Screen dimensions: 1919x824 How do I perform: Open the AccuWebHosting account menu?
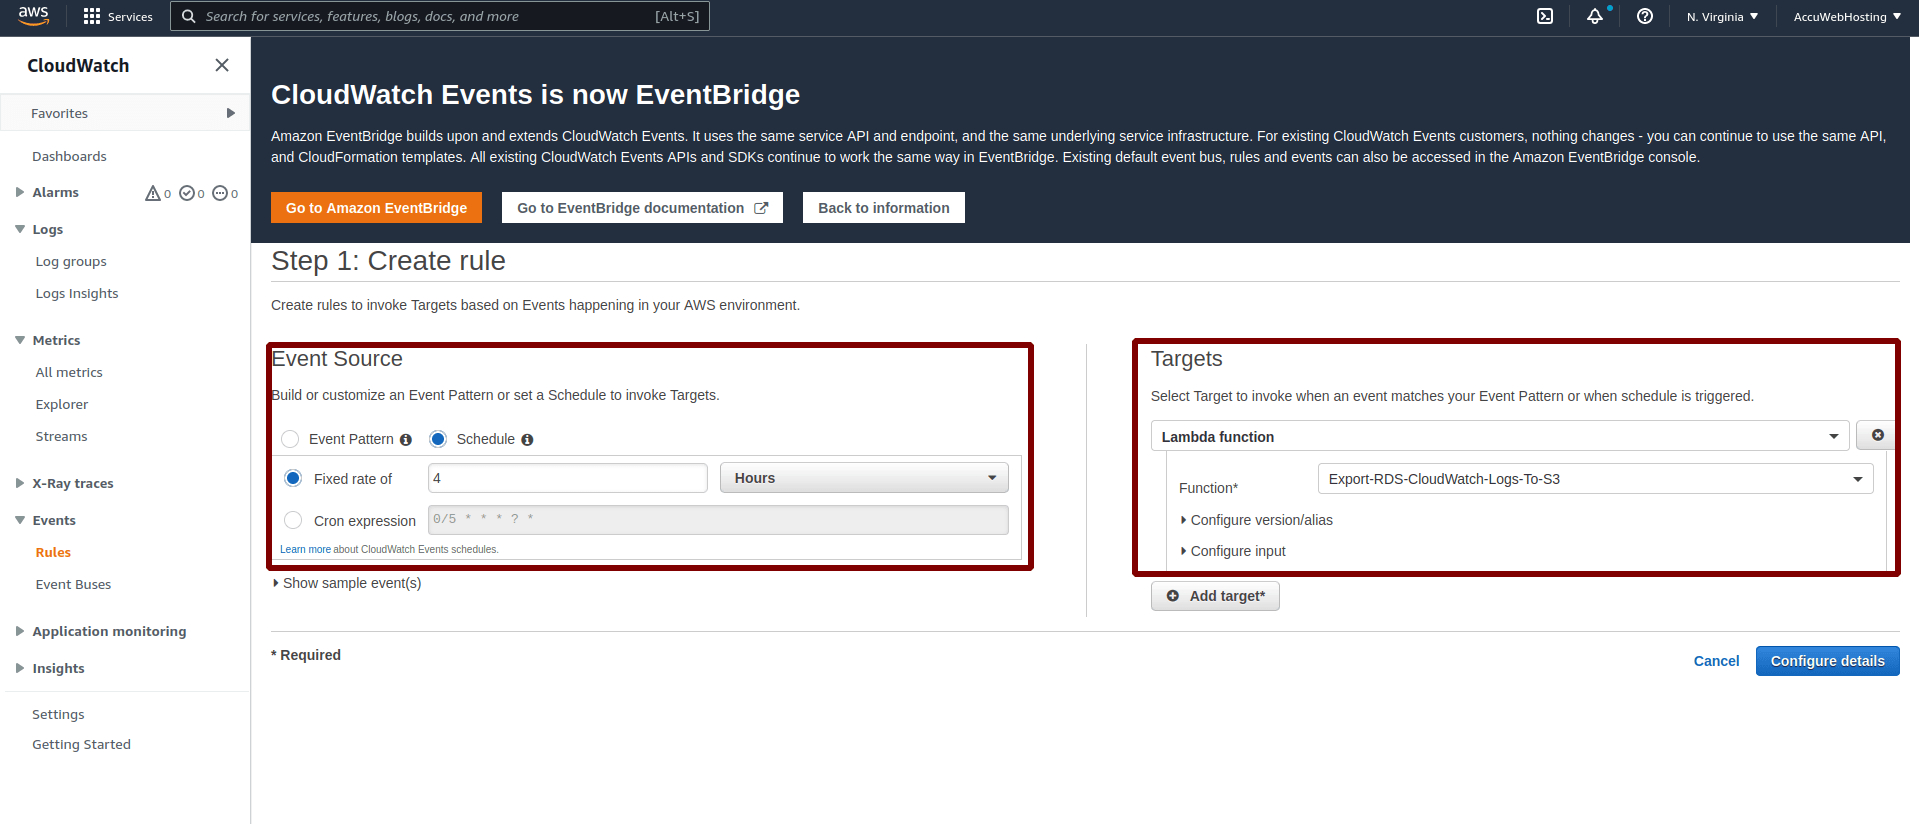pyautogui.click(x=1847, y=16)
